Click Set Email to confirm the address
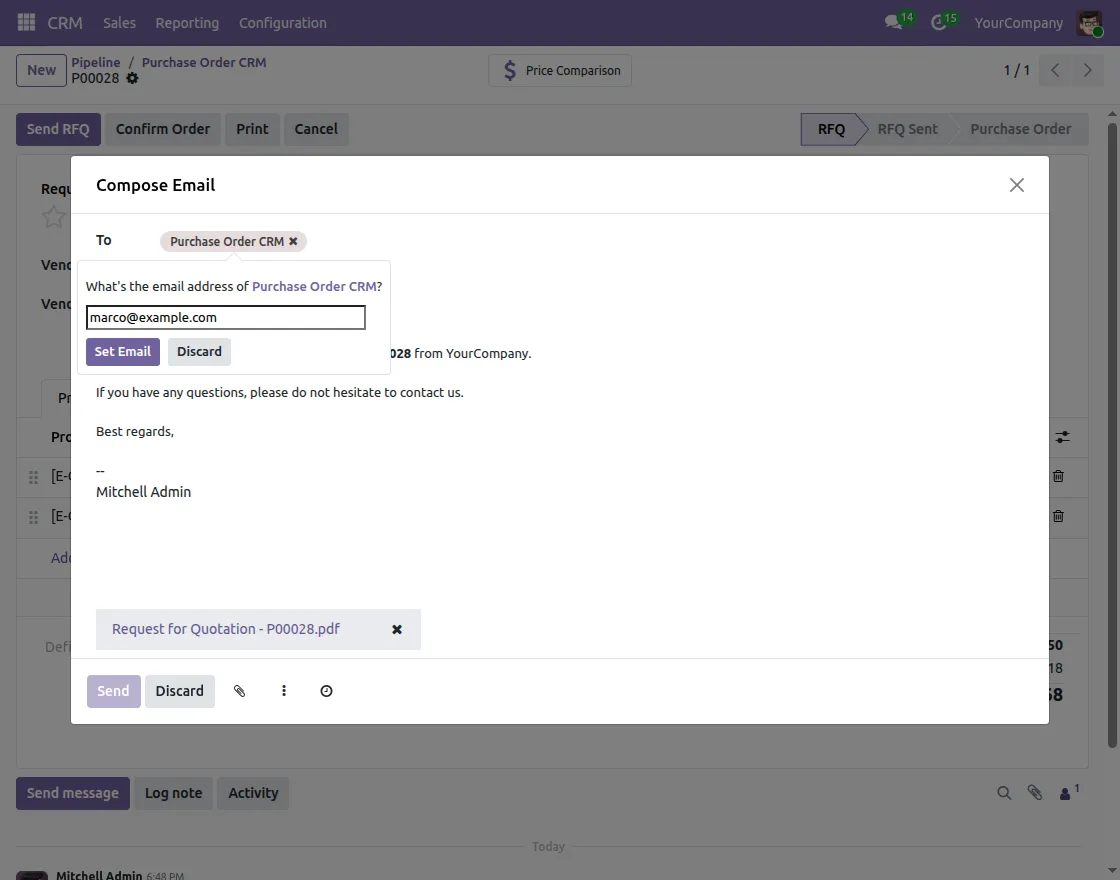The image size is (1120, 880). click(x=122, y=351)
